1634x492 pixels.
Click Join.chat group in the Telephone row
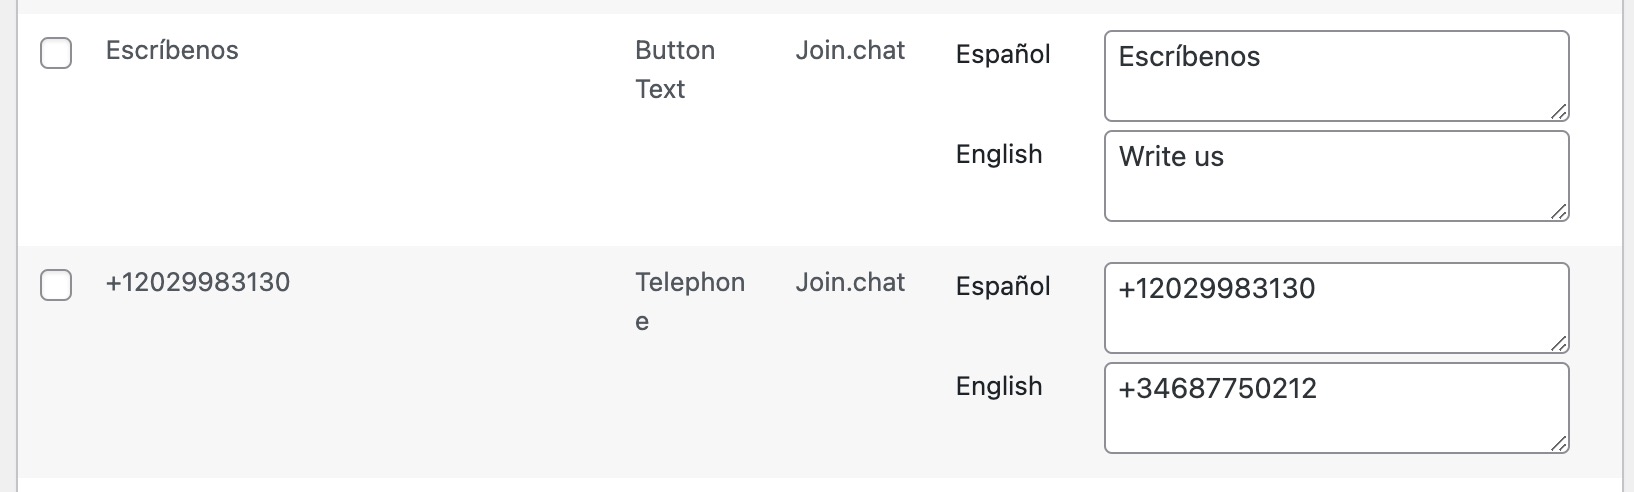point(850,283)
